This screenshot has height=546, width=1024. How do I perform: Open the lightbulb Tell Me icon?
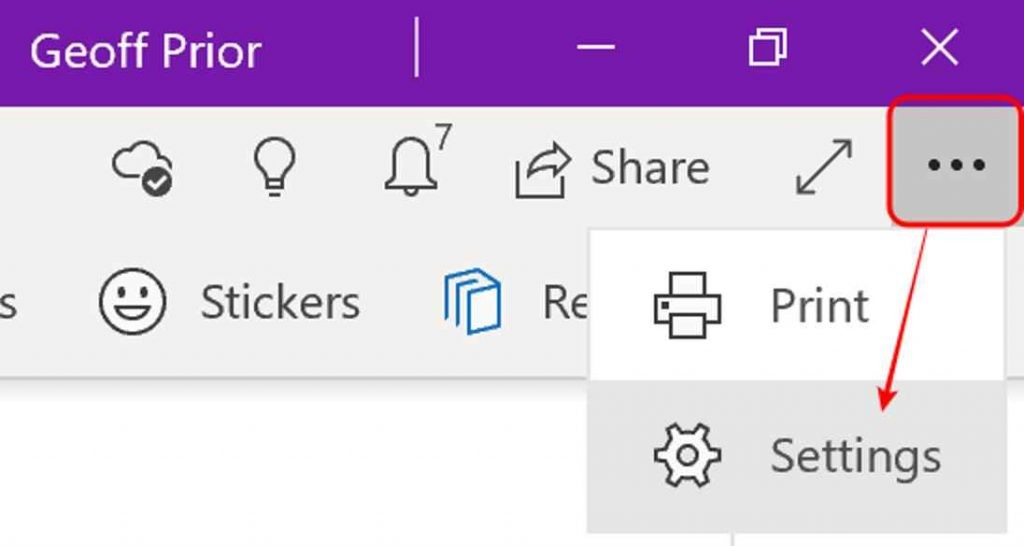point(274,167)
